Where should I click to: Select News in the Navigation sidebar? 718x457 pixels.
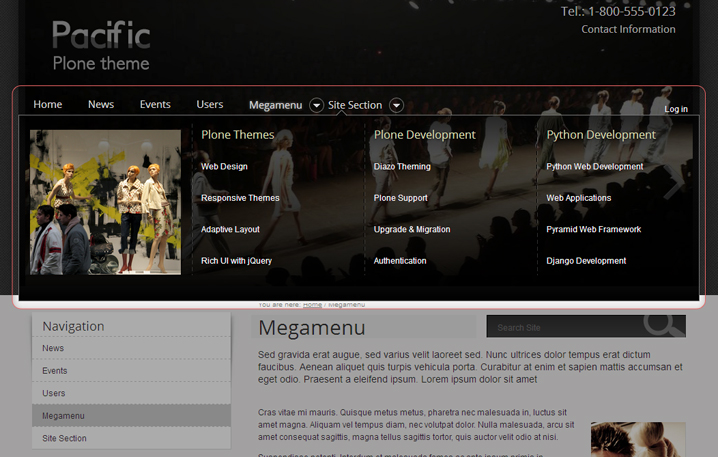tap(131, 348)
